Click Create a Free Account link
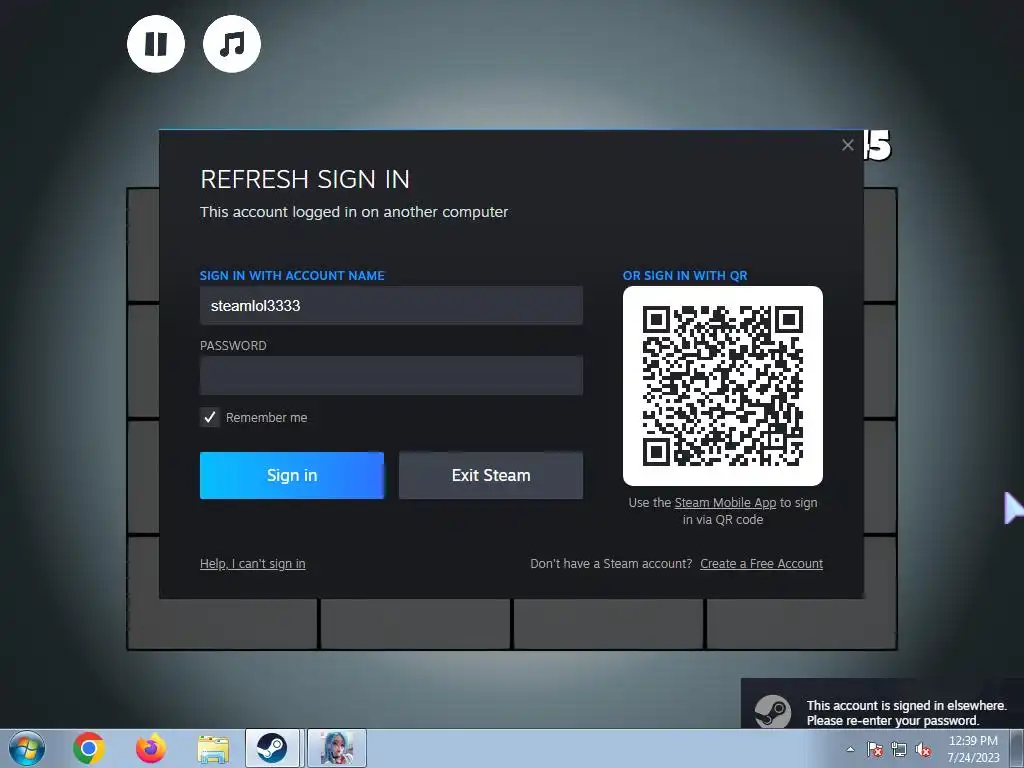The height and width of the screenshot is (768, 1024). click(761, 564)
